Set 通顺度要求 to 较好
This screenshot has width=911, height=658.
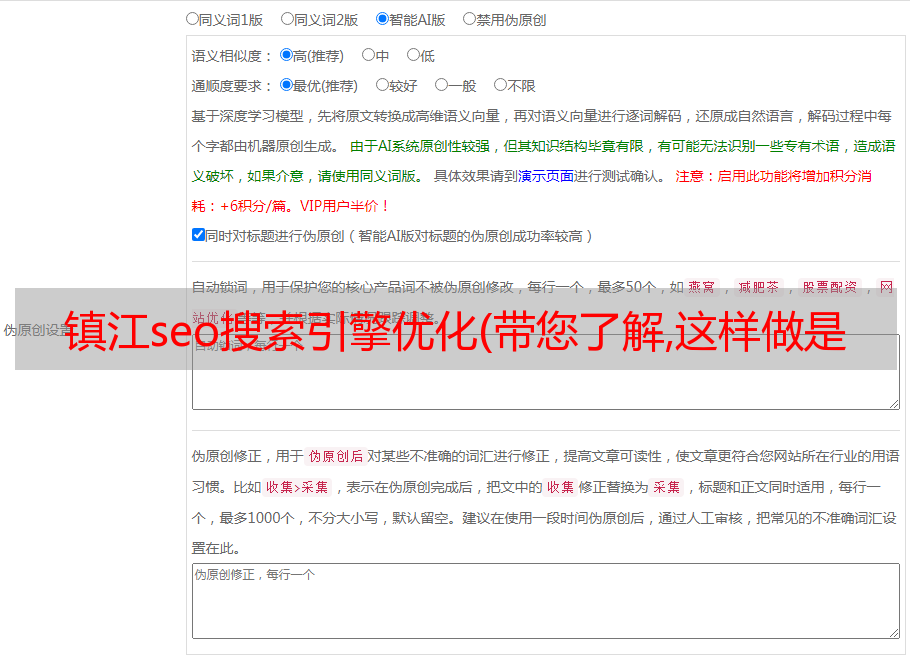click(382, 85)
